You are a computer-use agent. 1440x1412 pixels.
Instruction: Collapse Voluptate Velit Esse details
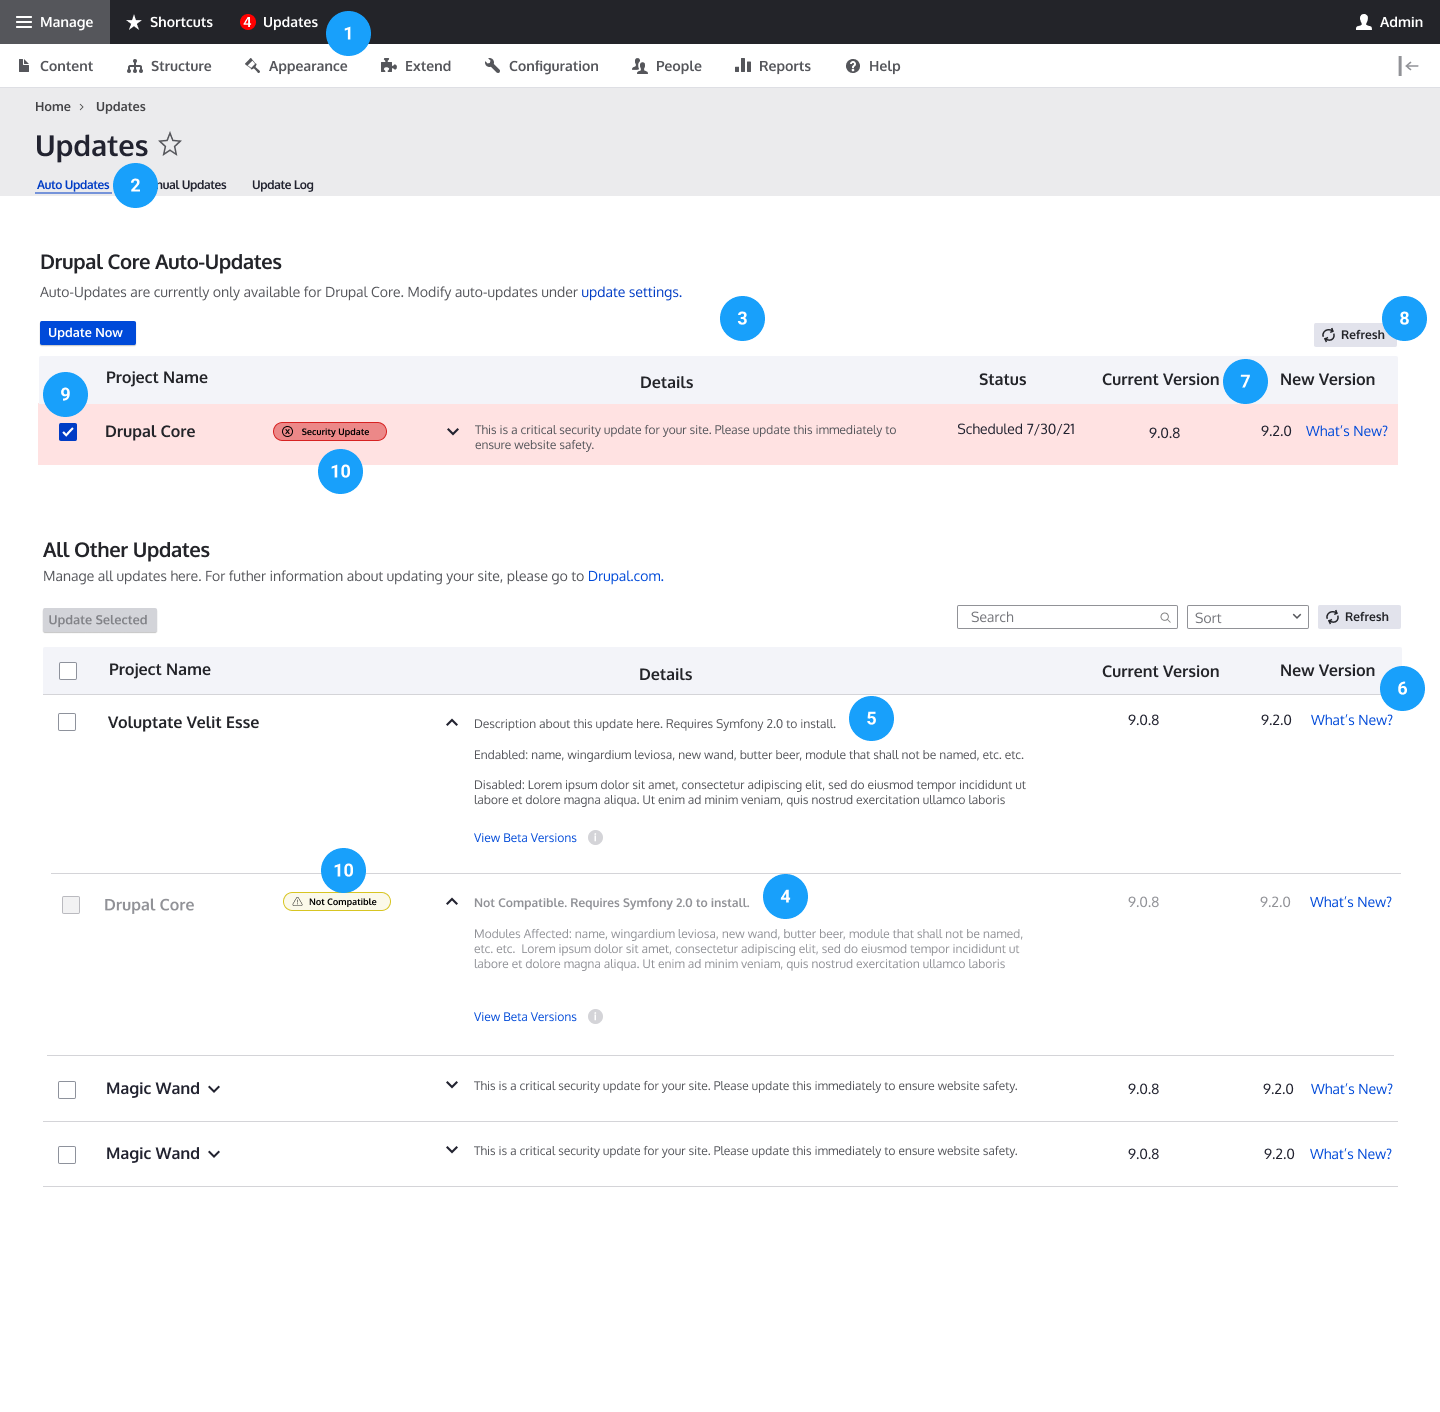click(452, 722)
